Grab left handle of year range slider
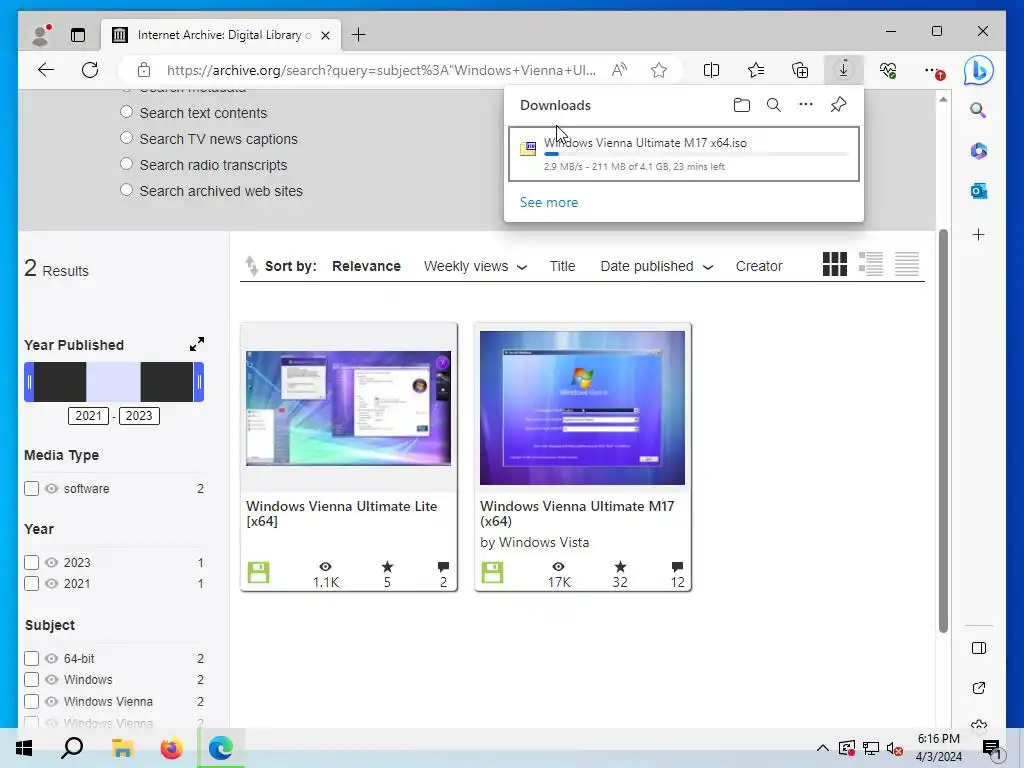1024x768 pixels. (x=29, y=382)
